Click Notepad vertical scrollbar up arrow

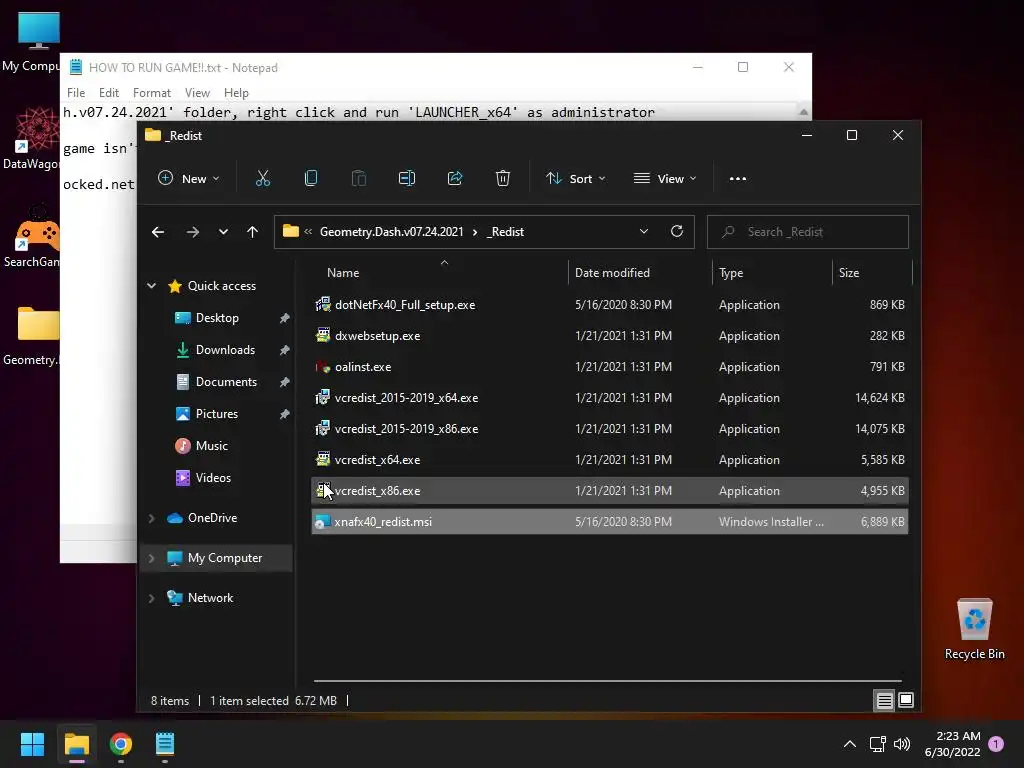pos(803,112)
